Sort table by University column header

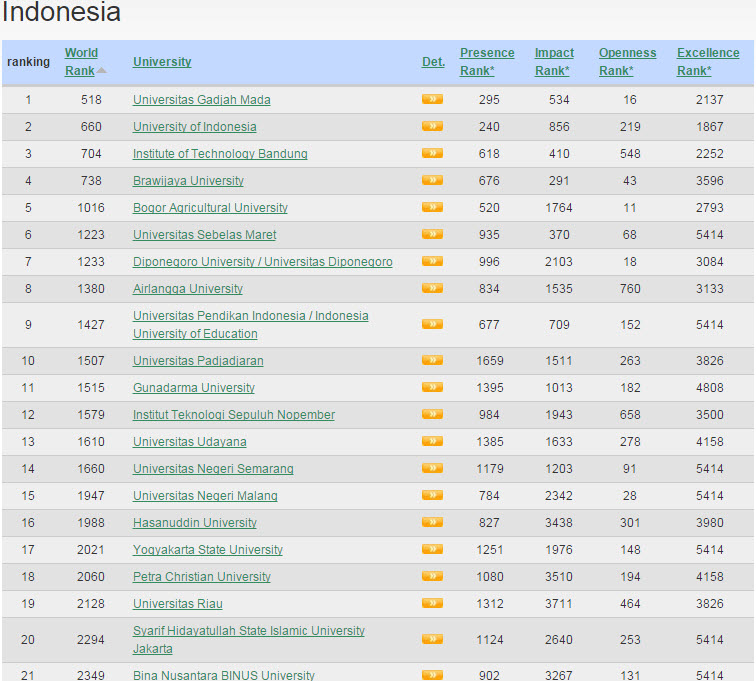tap(162, 62)
